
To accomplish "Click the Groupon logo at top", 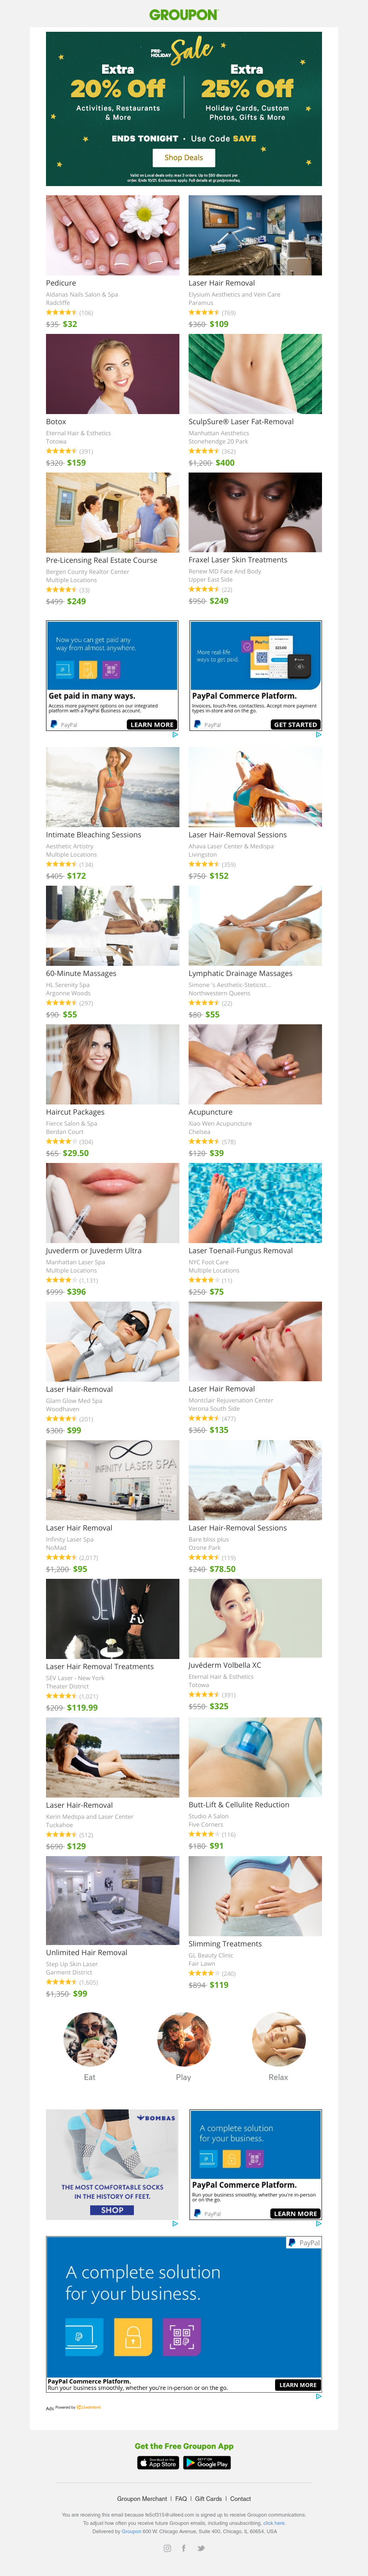I will click(184, 15).
